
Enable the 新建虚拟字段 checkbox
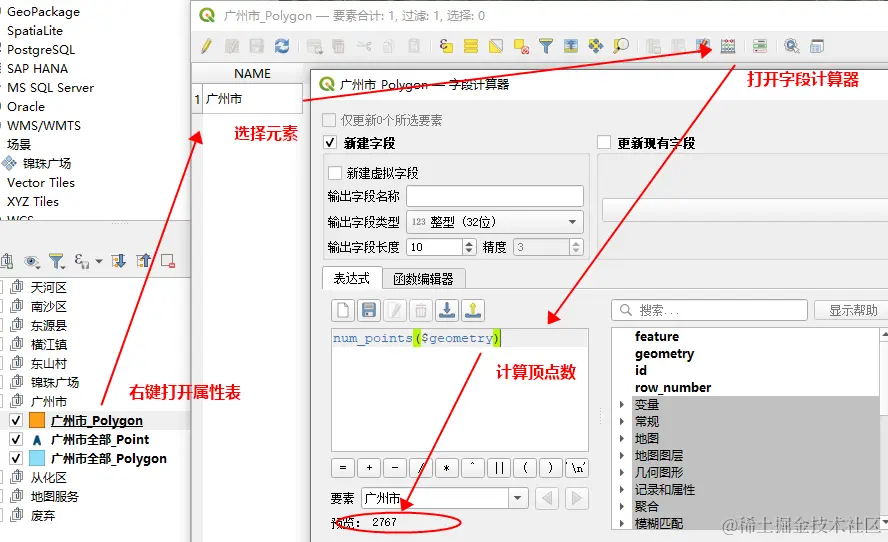[x=335, y=172]
